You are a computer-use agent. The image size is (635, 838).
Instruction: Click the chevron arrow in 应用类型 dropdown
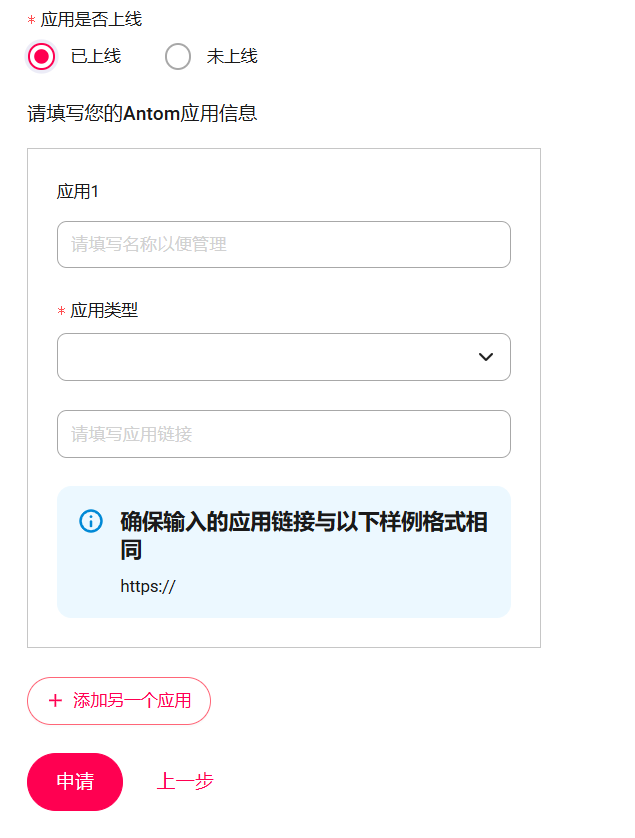click(486, 357)
